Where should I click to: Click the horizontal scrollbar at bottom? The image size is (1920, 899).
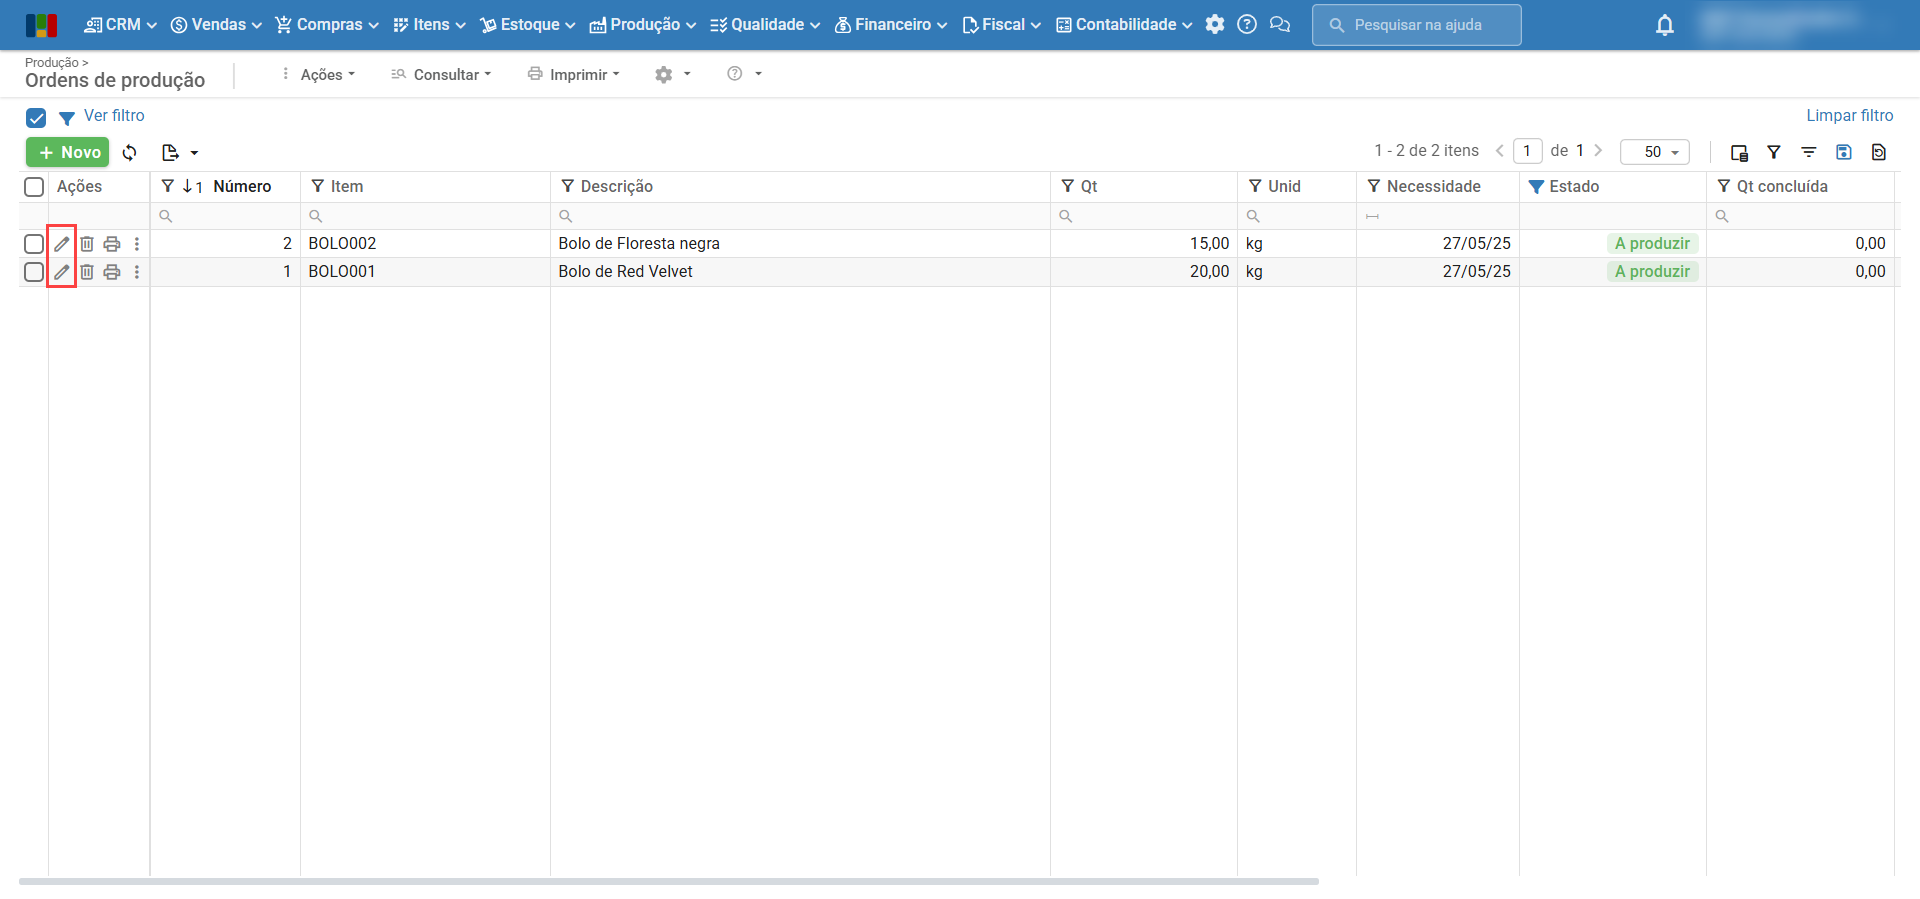[x=669, y=882]
